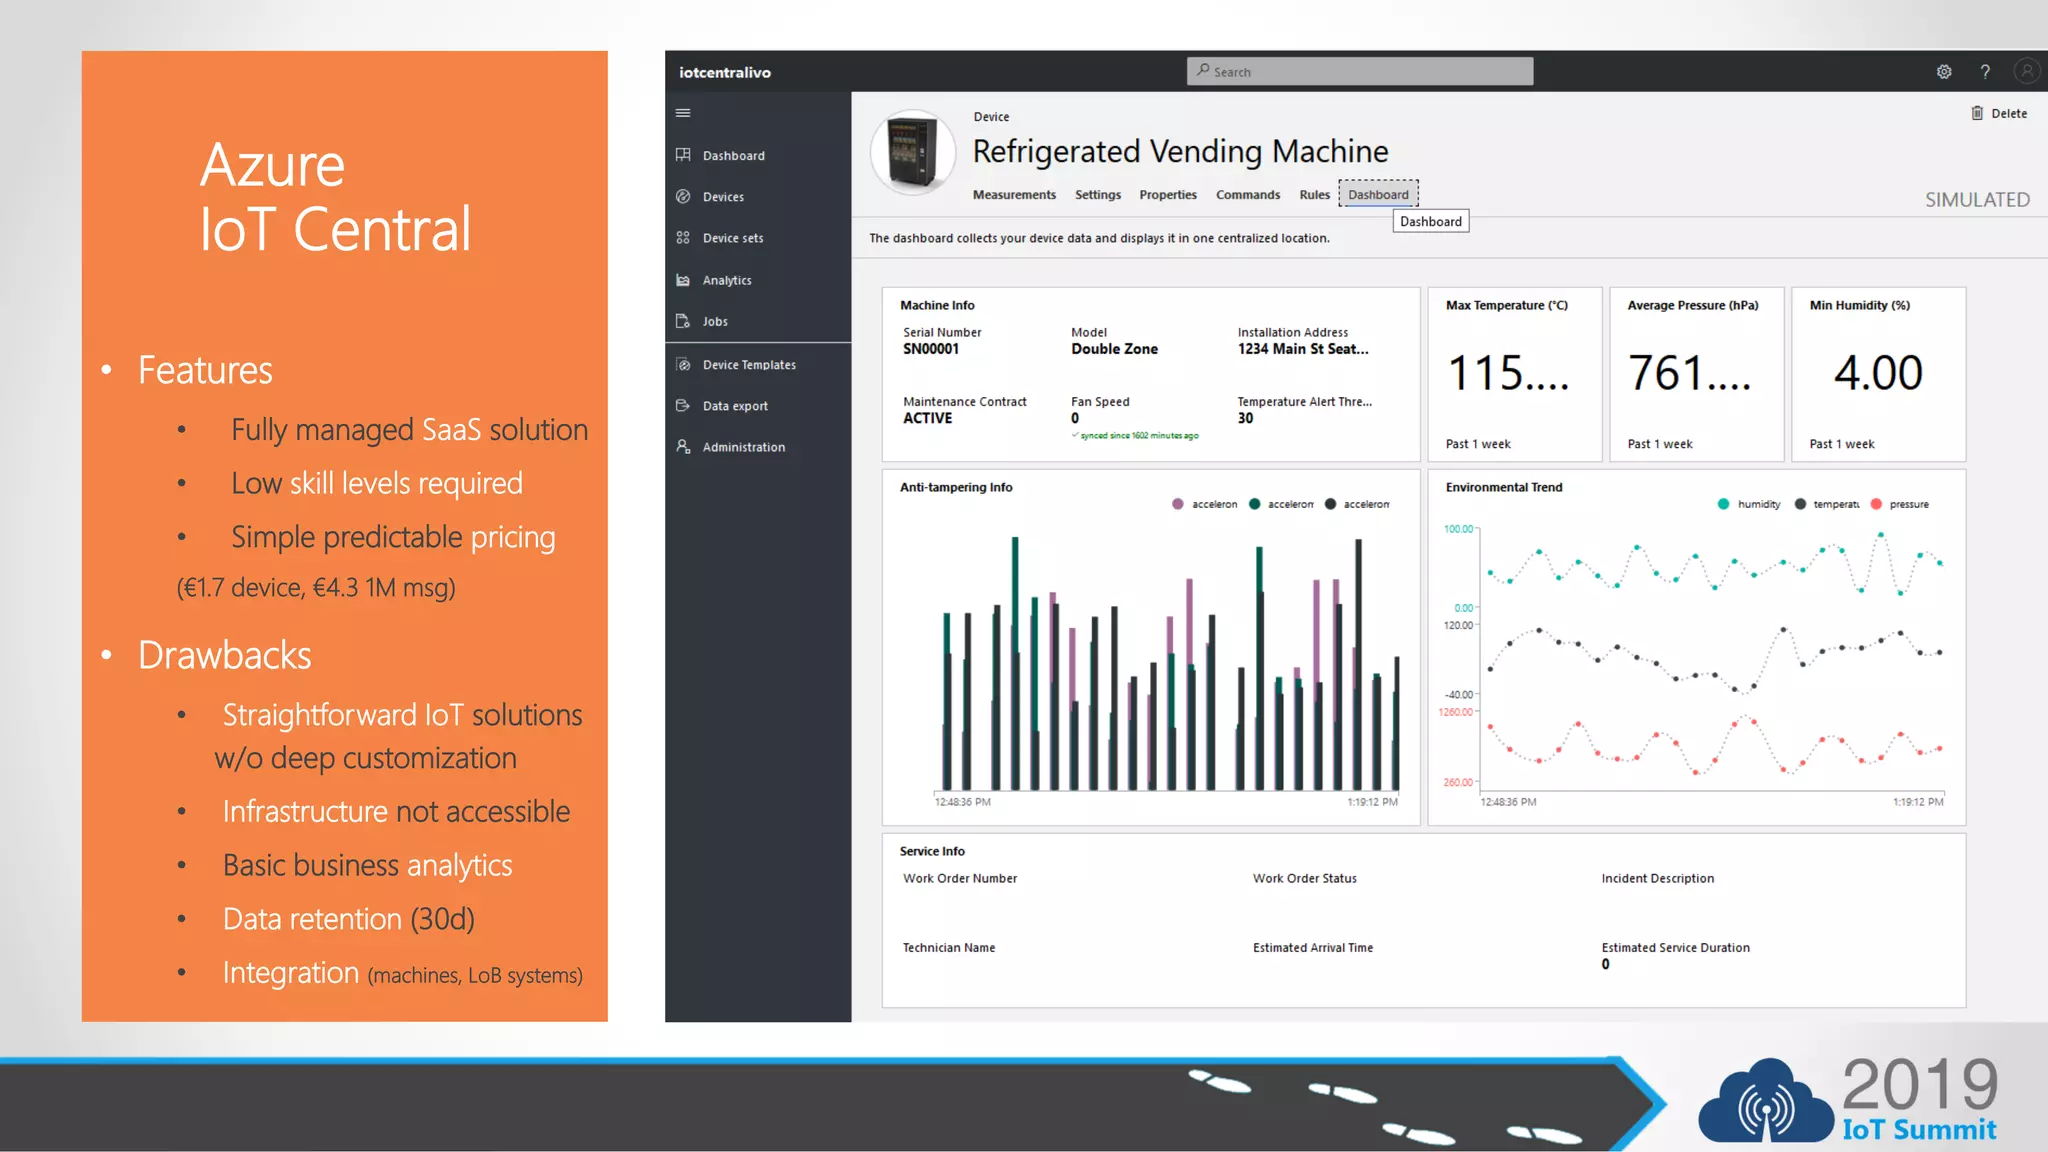Click the ACTIVE maintenance contract value
2048x1152 pixels.
point(927,418)
